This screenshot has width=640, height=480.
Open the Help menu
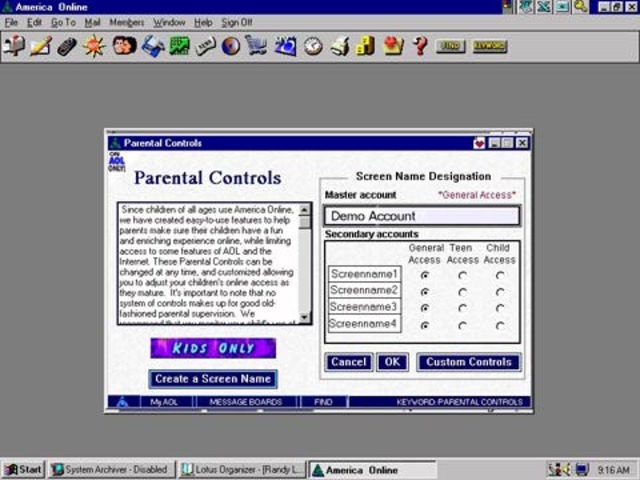(x=203, y=22)
